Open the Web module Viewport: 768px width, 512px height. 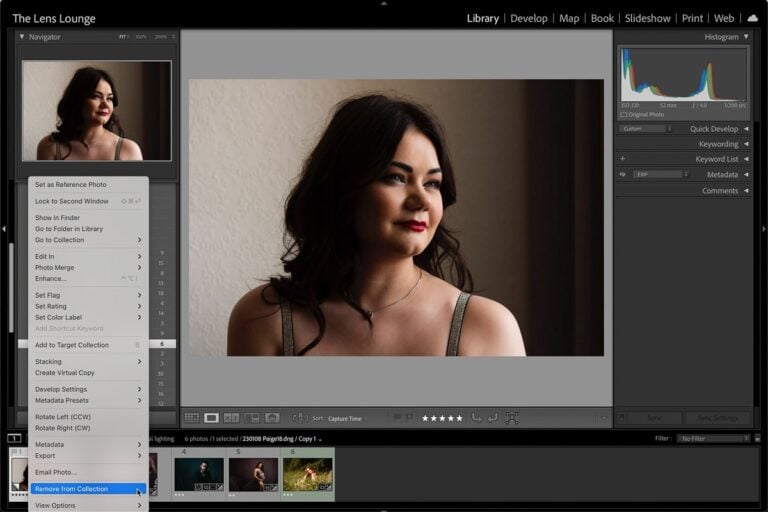pyautogui.click(x=723, y=19)
